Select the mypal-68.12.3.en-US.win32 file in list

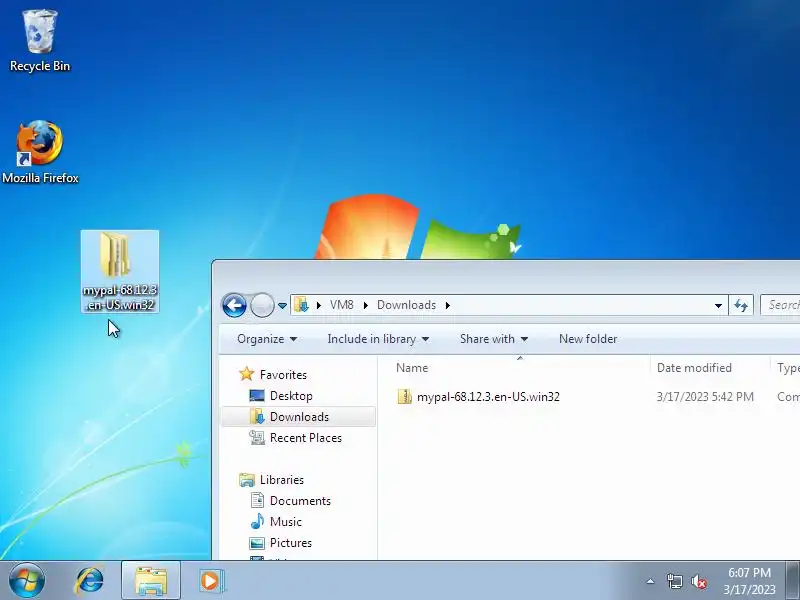click(x=488, y=396)
